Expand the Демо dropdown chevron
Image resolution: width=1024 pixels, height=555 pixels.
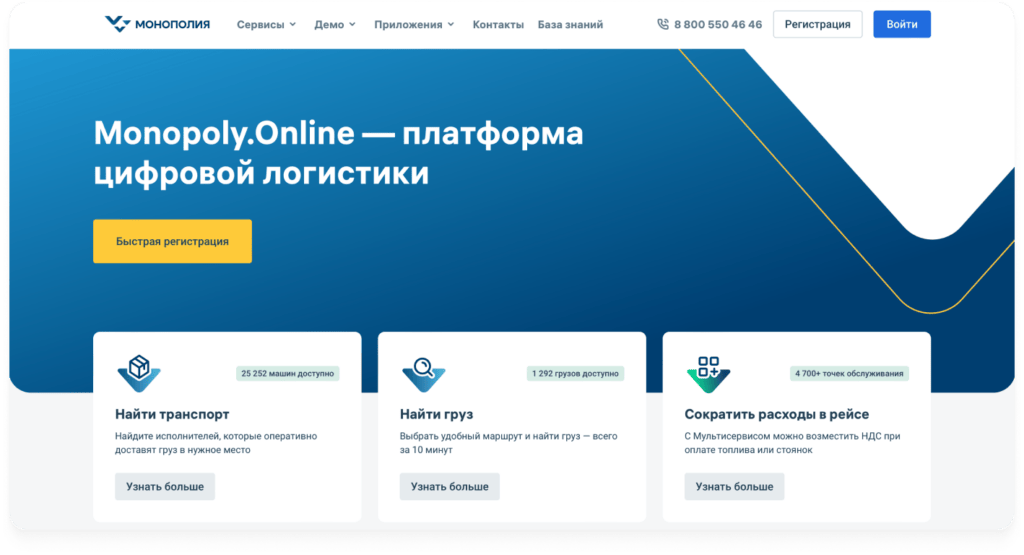pyautogui.click(x=352, y=24)
